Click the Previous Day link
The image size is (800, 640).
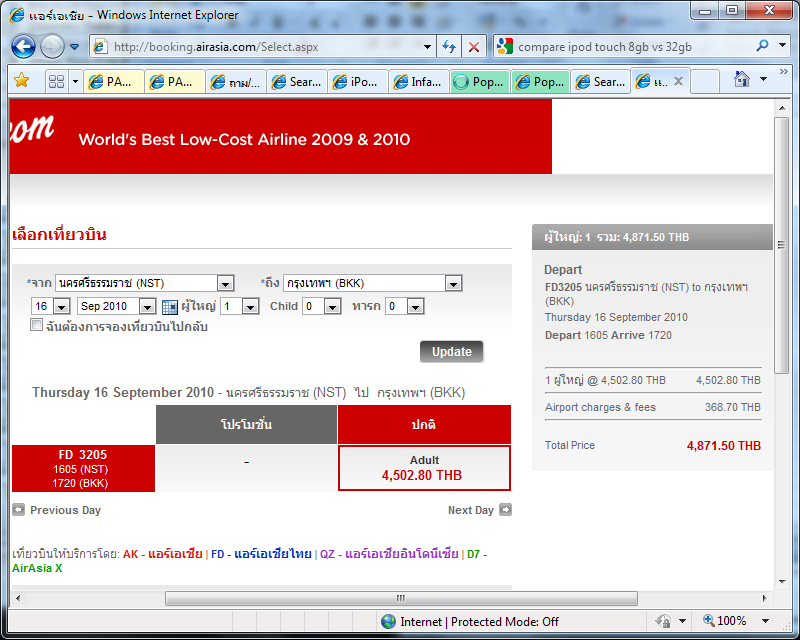(x=65, y=510)
